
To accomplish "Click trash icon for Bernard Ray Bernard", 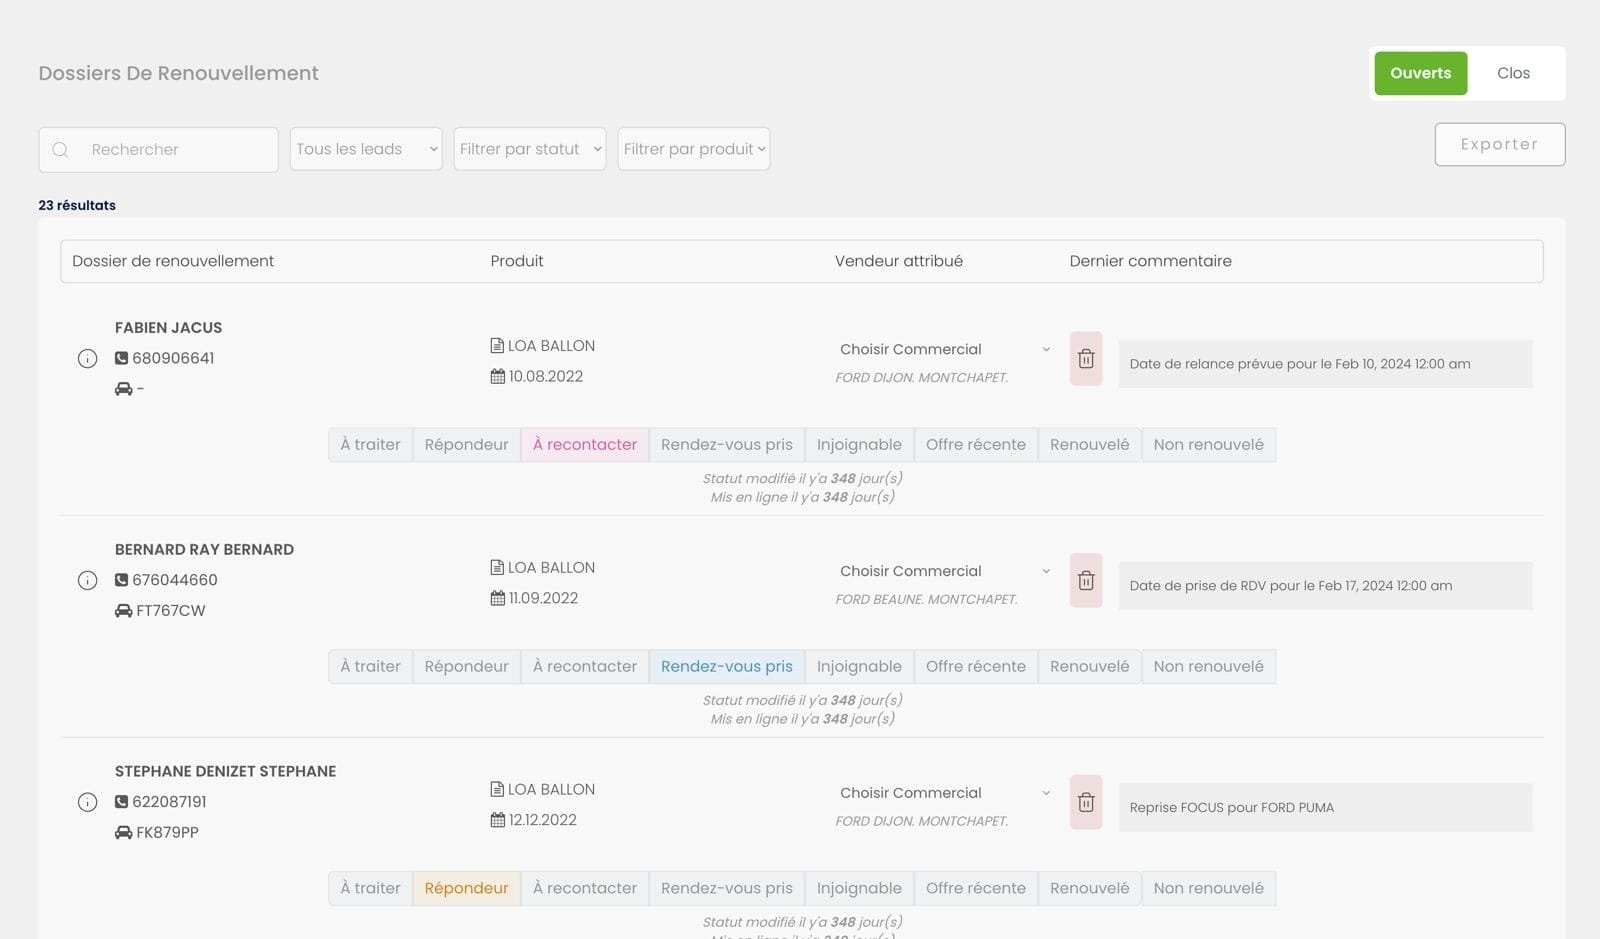I will pyautogui.click(x=1086, y=581).
